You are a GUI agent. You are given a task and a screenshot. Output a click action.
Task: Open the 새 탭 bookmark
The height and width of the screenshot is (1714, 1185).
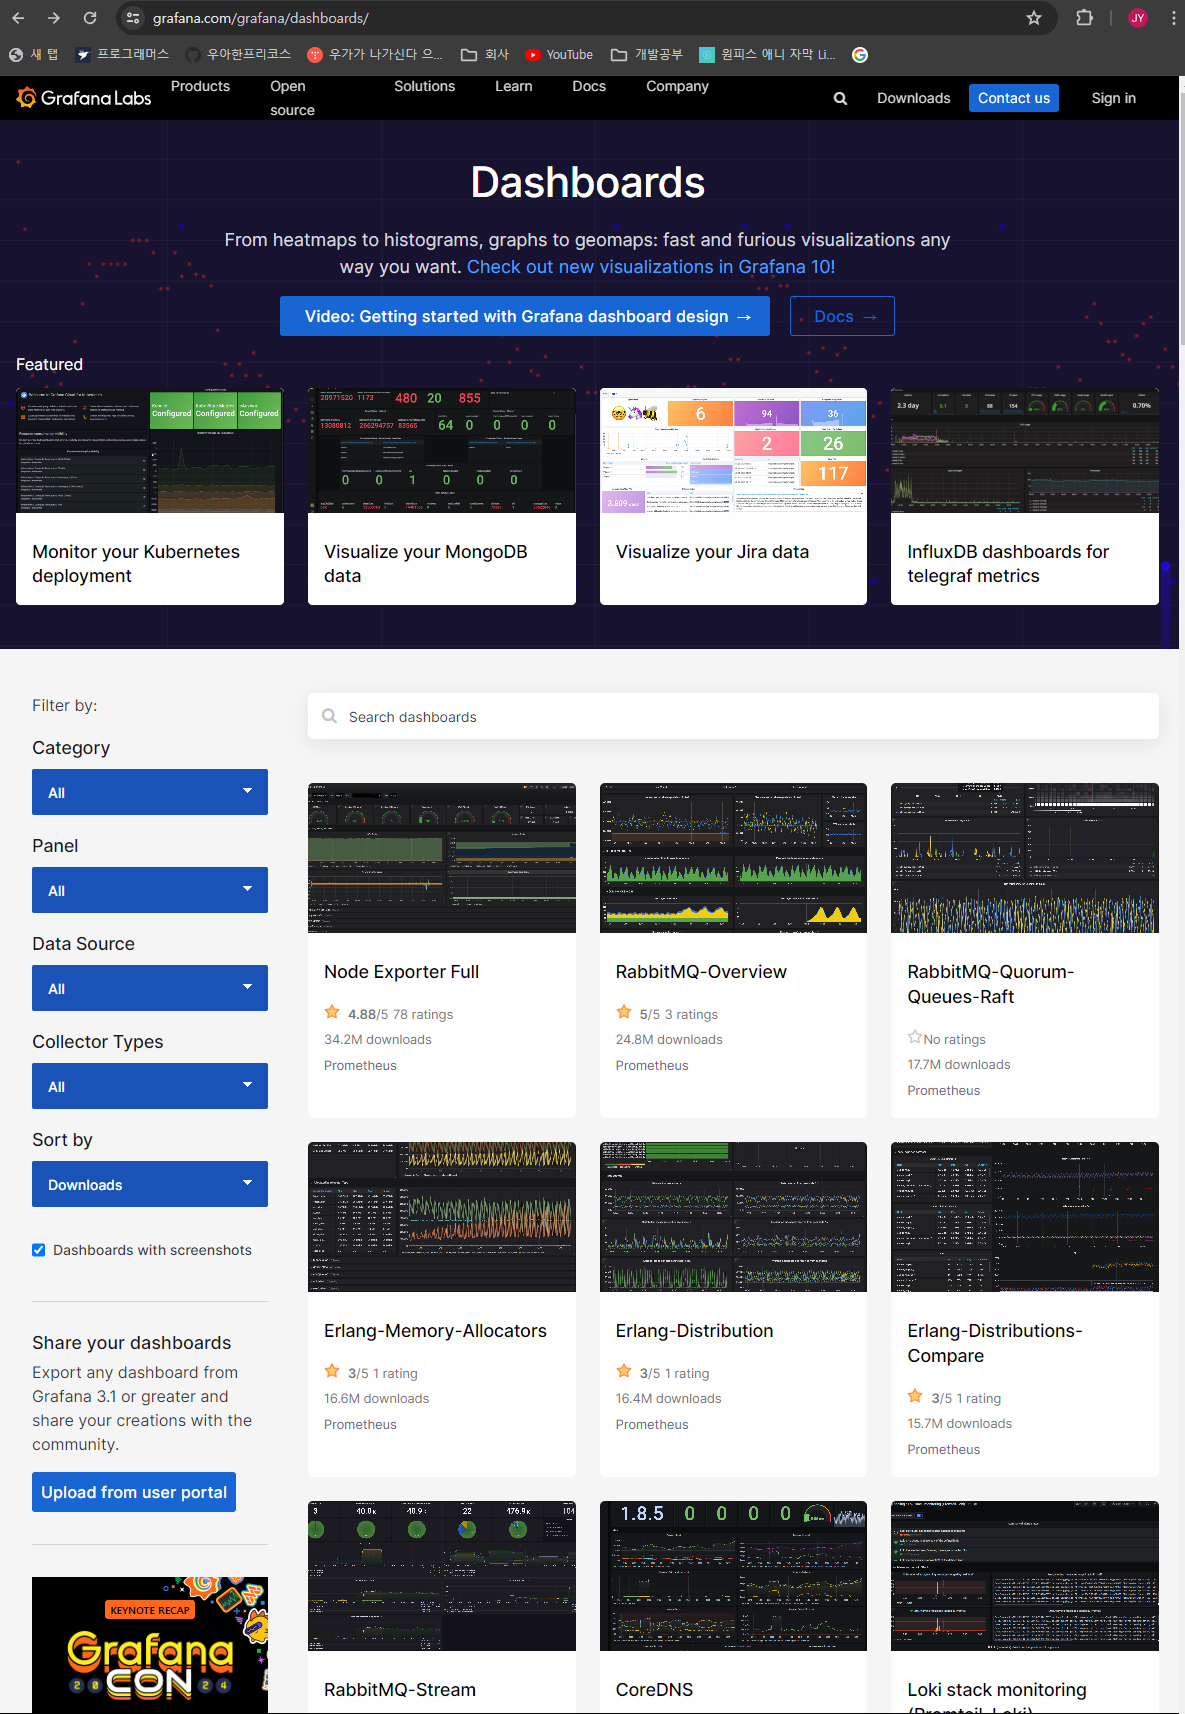tap(34, 55)
